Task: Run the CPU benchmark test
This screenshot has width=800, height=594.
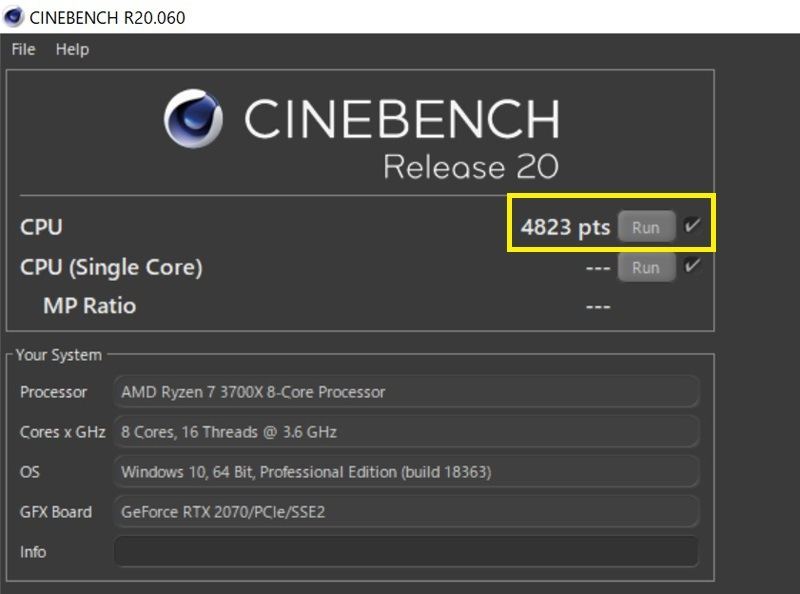Action: tap(646, 227)
